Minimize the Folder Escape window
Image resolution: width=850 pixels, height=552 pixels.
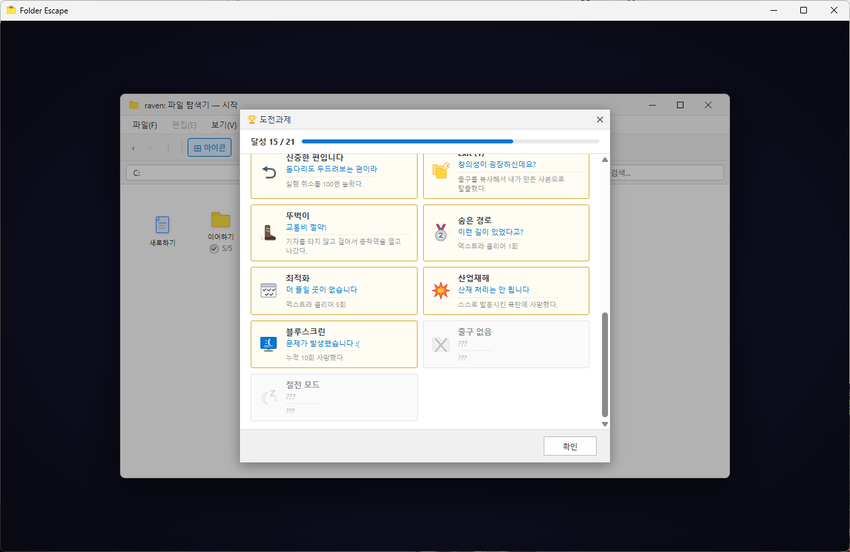click(774, 10)
